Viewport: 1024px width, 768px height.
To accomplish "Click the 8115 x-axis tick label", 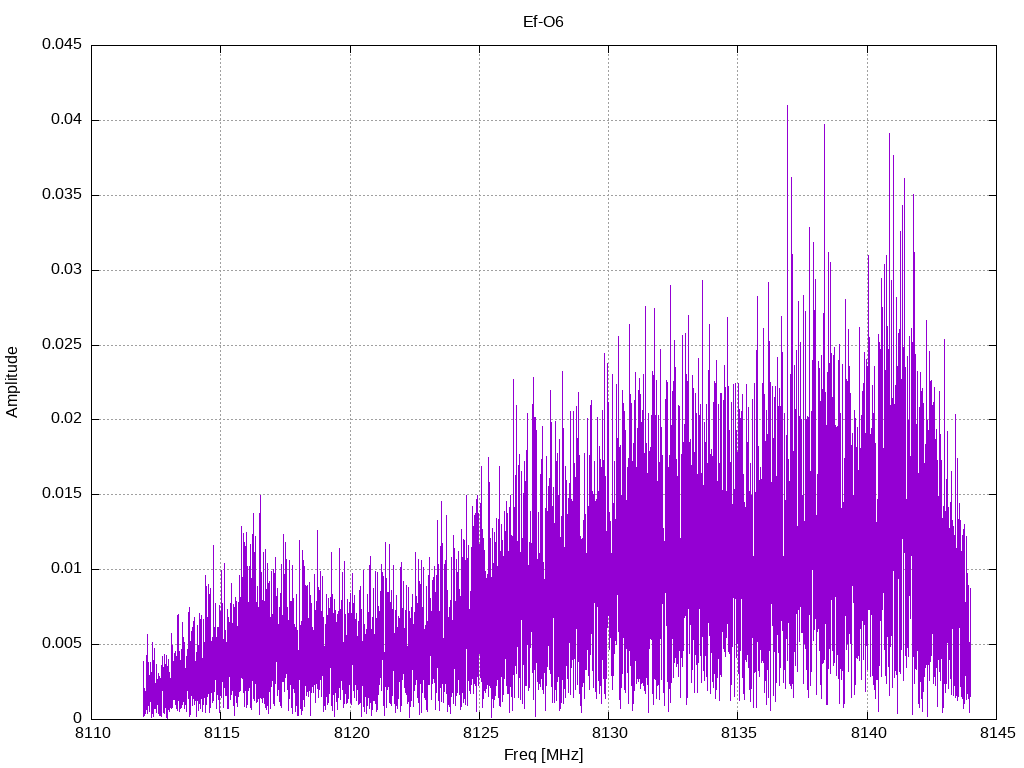I will click(x=222, y=733).
